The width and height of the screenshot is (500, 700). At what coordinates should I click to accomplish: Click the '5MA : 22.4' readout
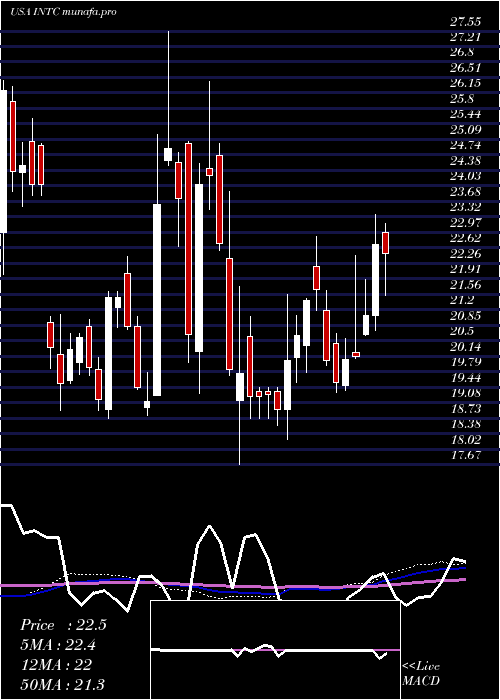tap(58, 645)
